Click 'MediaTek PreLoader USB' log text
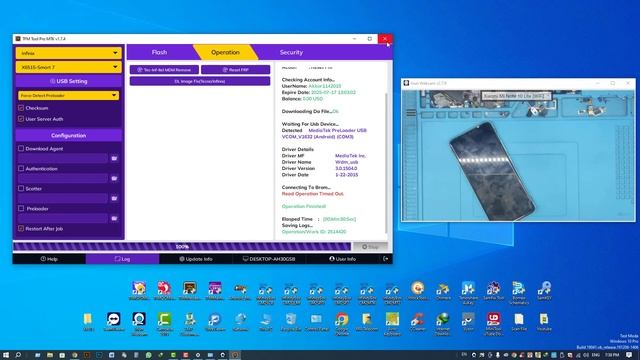The width and height of the screenshot is (640, 360). [337, 130]
